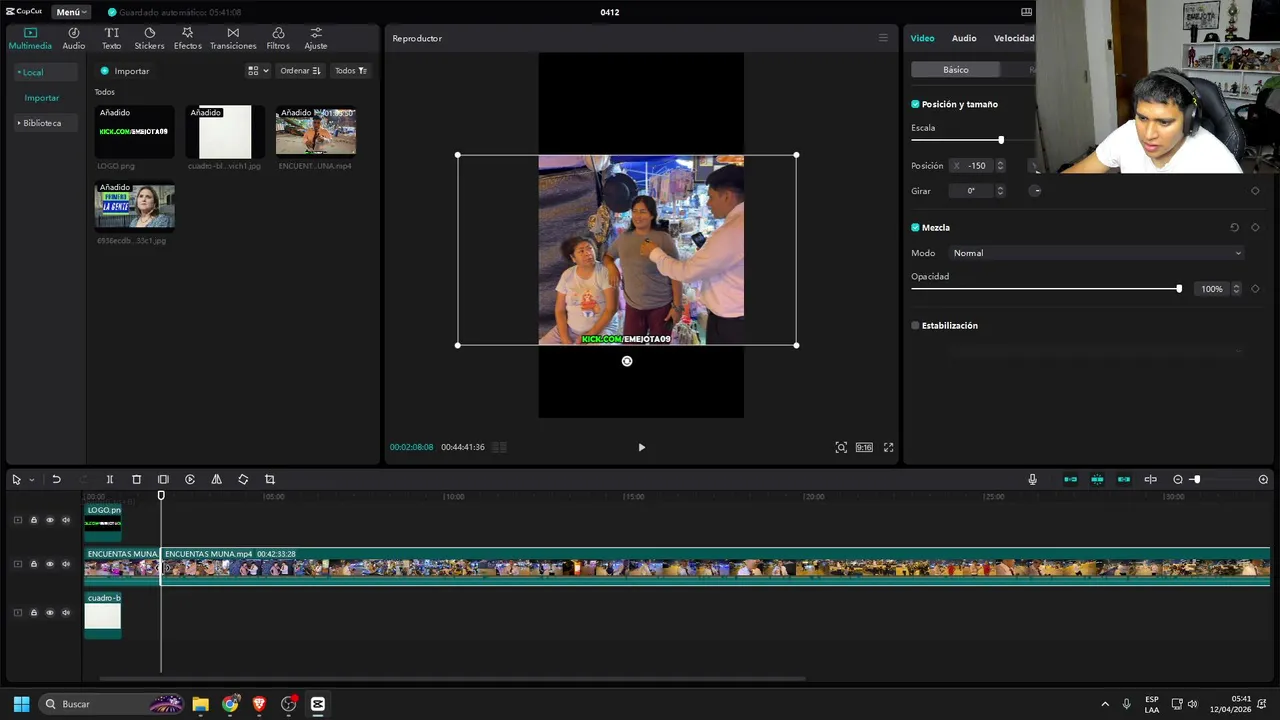Expand the Local media section

(x=45, y=72)
